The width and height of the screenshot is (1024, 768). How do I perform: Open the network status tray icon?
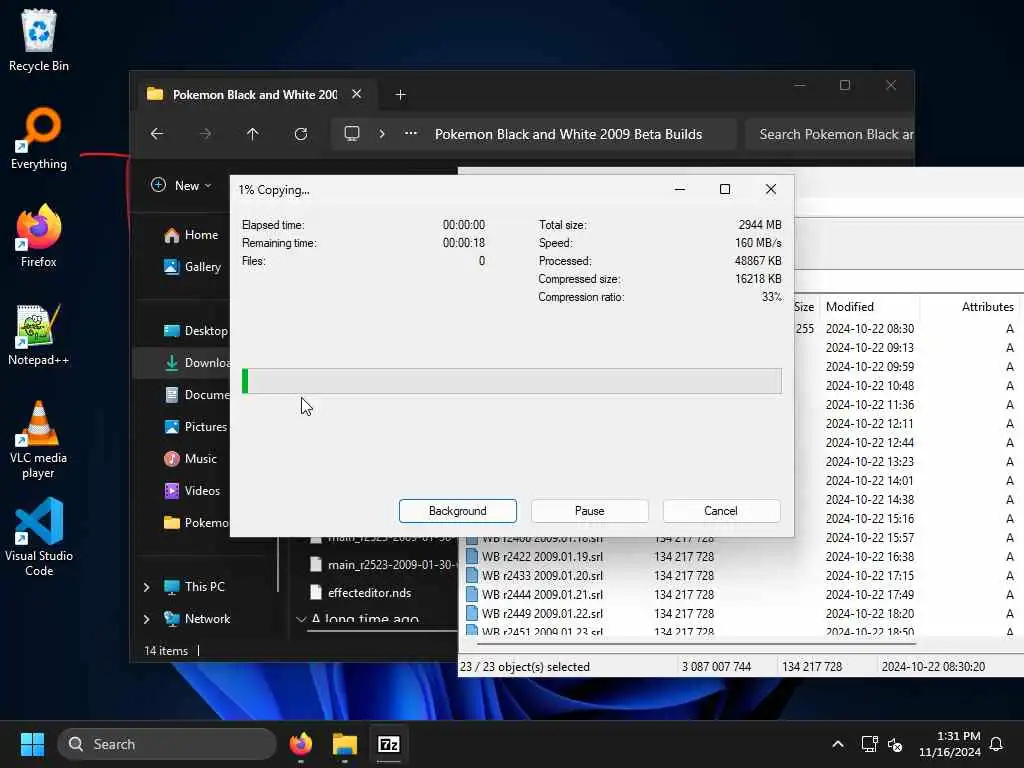click(869, 744)
